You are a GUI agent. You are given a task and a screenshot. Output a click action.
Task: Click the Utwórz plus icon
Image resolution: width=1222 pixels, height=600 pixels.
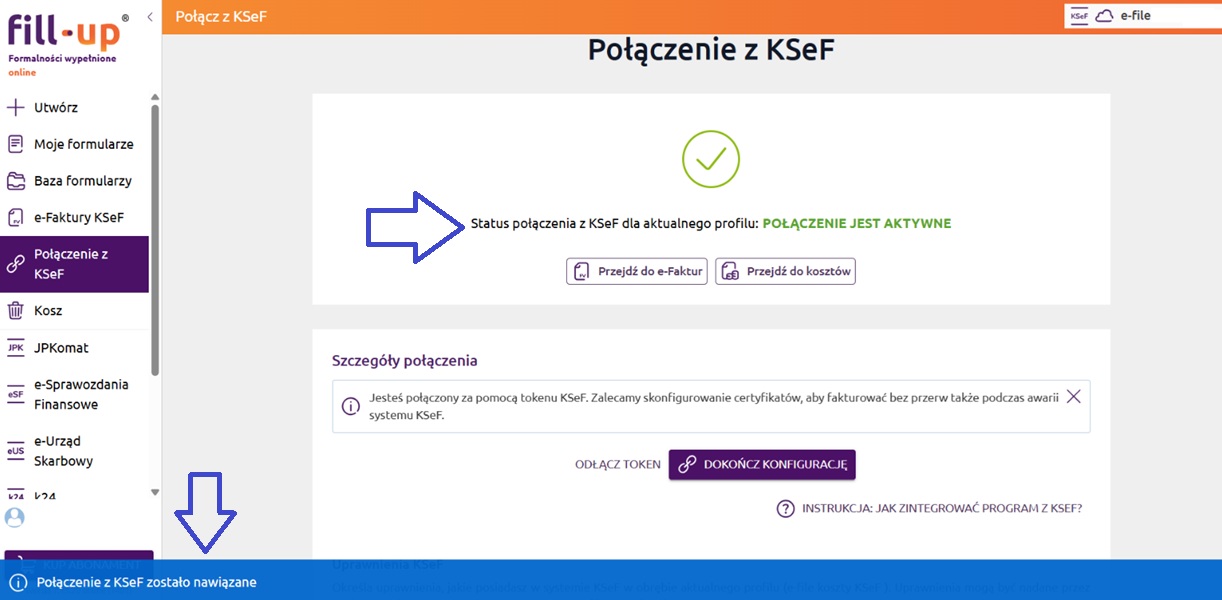pyautogui.click(x=15, y=107)
